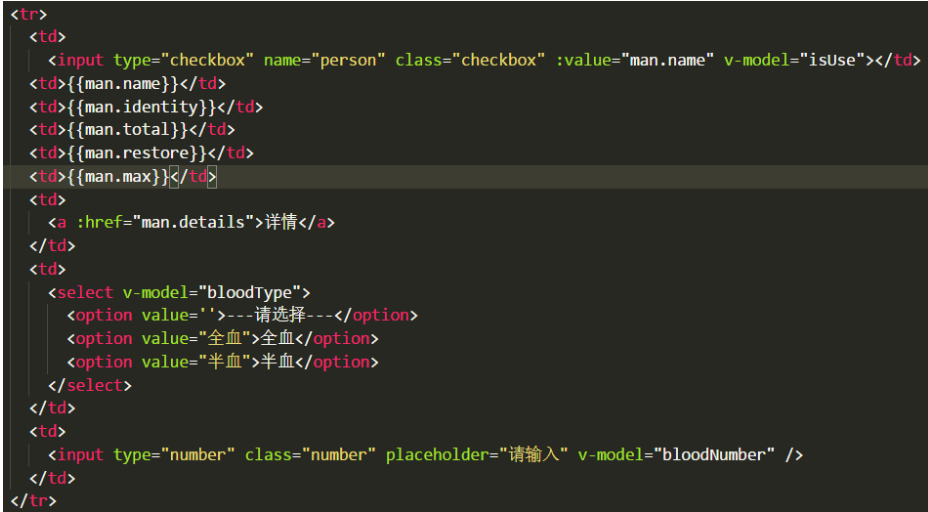The height and width of the screenshot is (512, 928).
Task: Click the type="number" attribute
Action: coord(175,455)
